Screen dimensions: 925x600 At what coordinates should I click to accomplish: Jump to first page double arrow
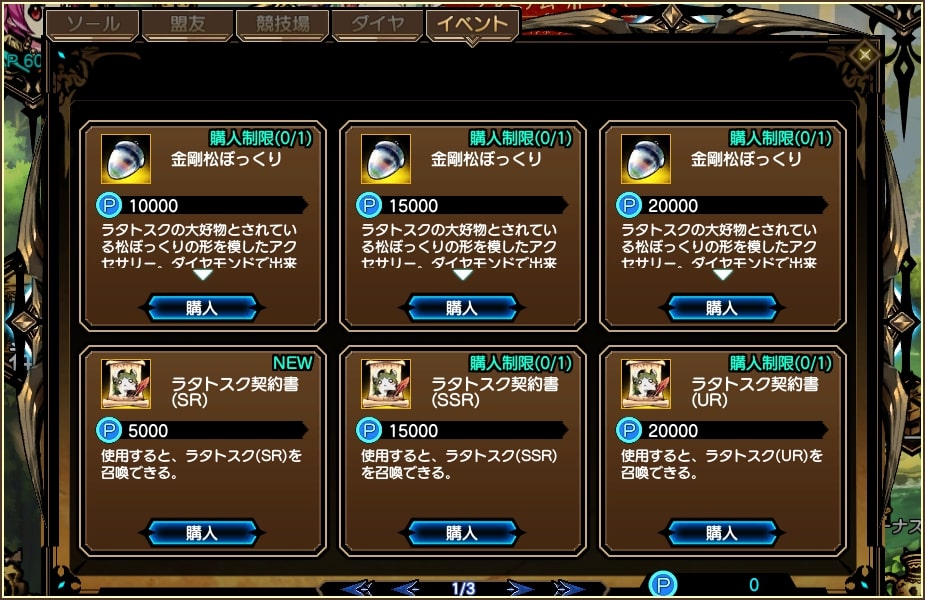point(358,588)
